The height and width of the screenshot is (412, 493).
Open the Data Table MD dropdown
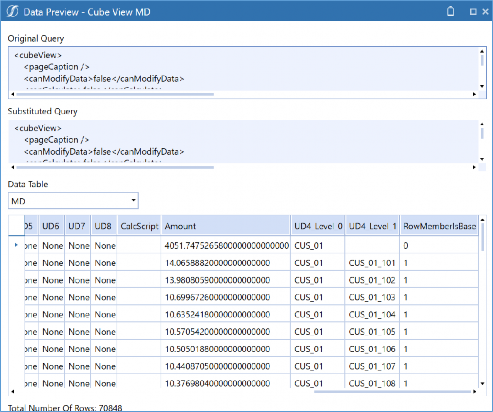click(73, 201)
